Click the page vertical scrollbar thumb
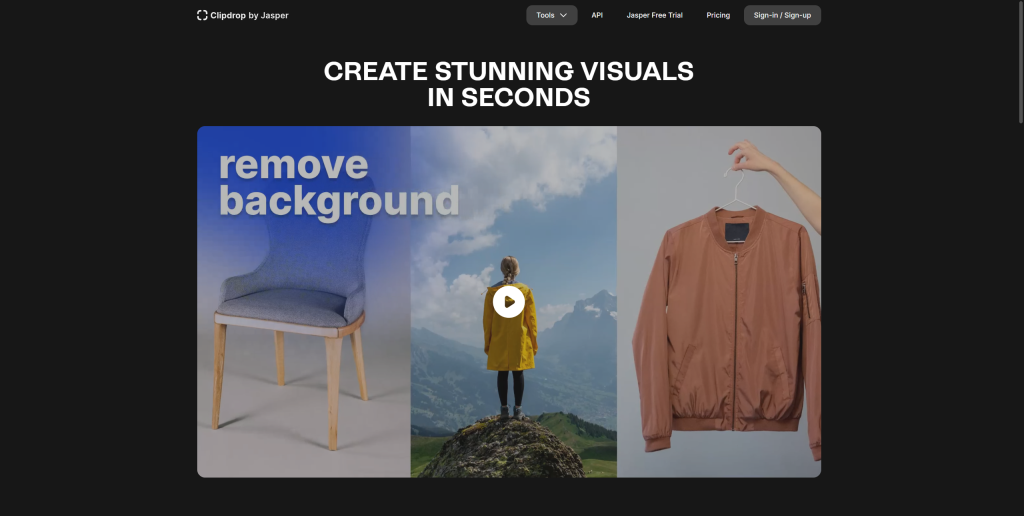The width and height of the screenshot is (1024, 516). [1021, 62]
